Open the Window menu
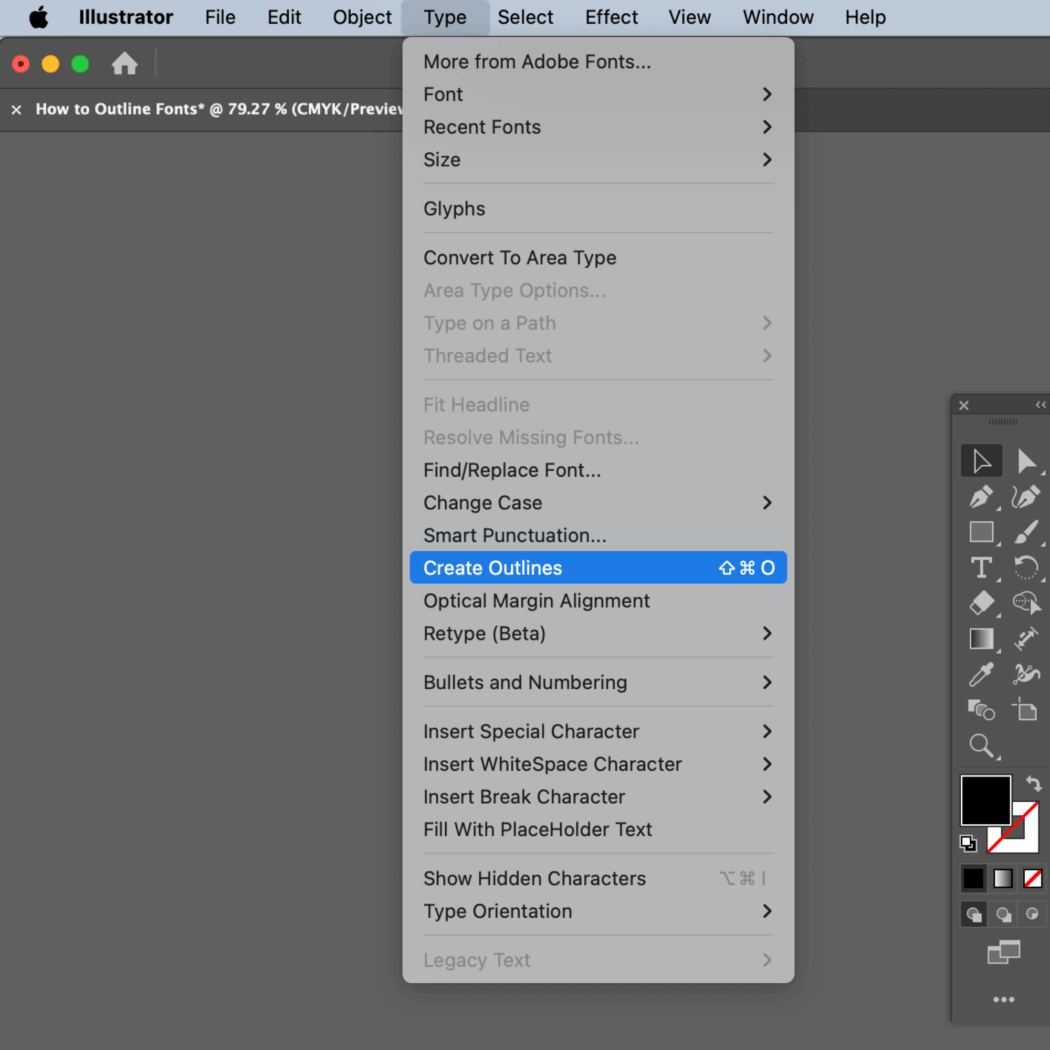Viewport: 1050px width, 1050px height. [777, 17]
